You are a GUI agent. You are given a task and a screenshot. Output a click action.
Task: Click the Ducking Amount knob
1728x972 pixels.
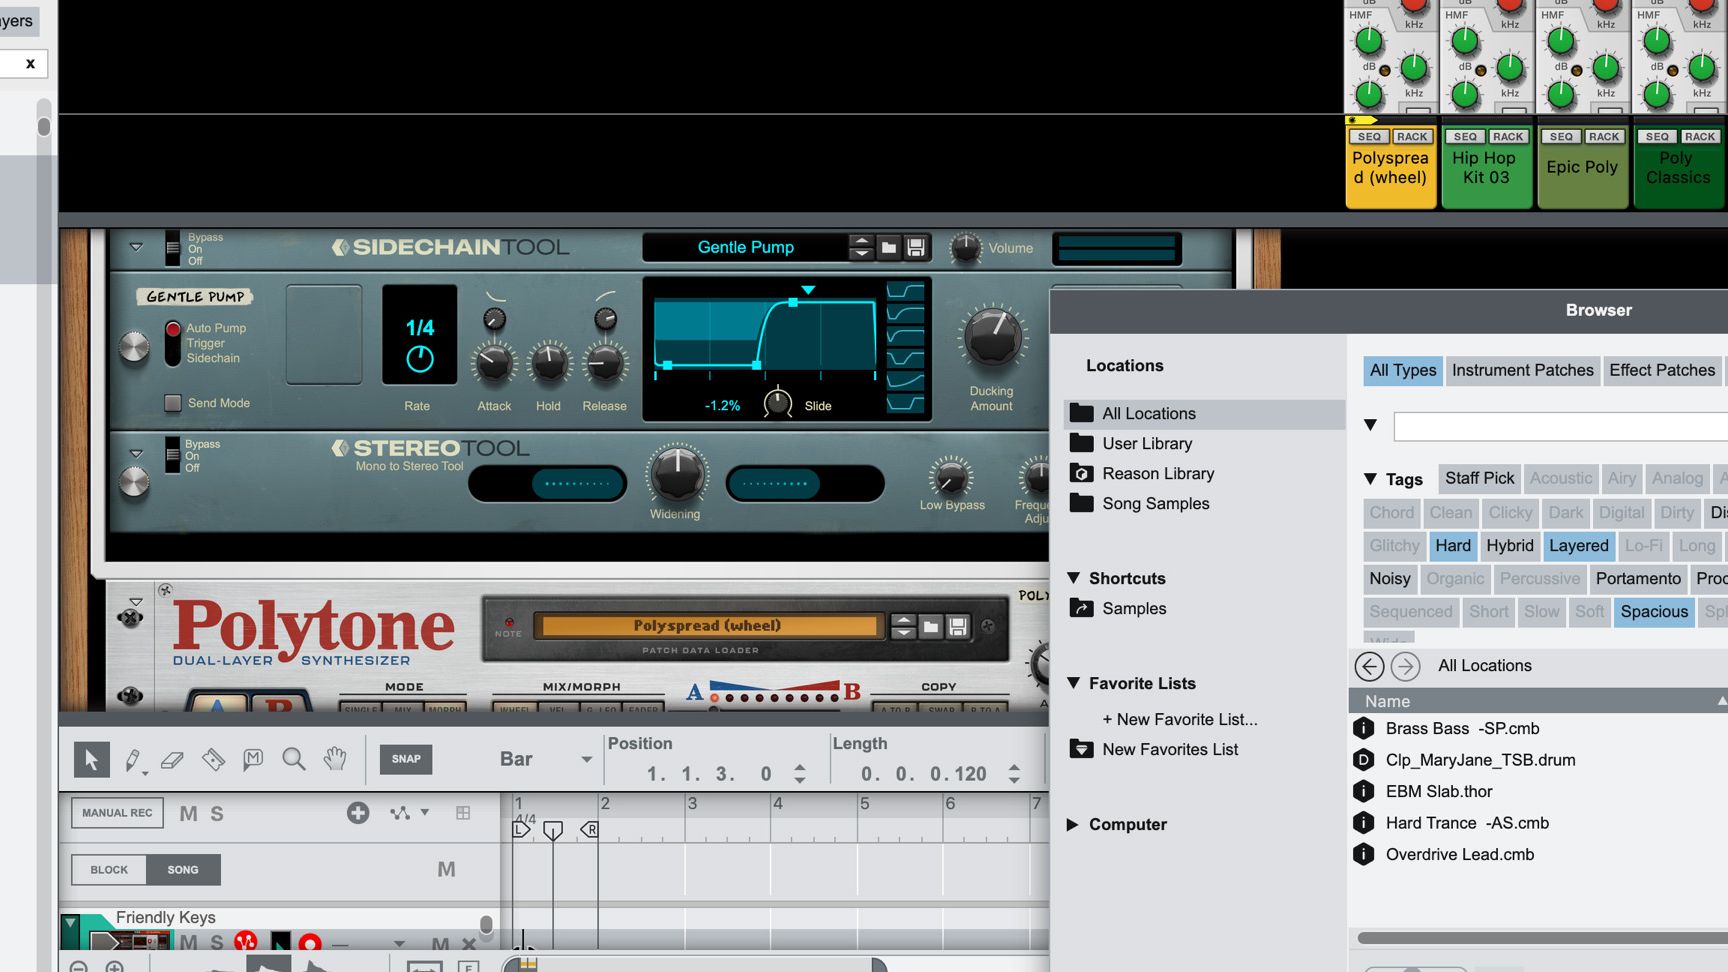[992, 334]
